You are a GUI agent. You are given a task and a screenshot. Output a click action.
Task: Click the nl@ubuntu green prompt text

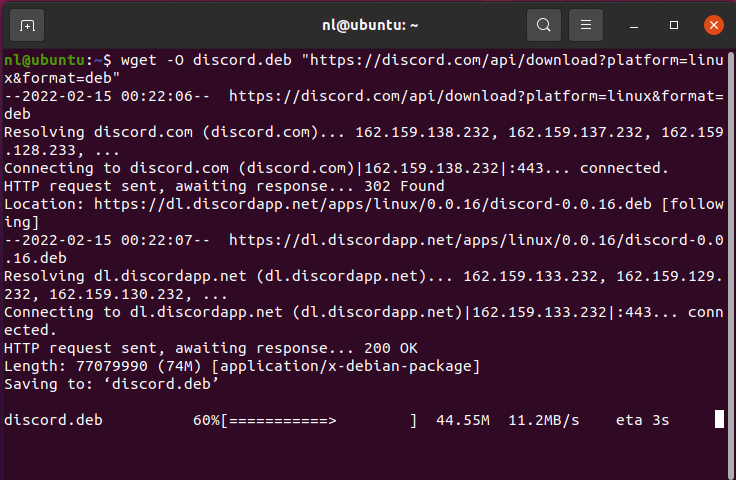coord(45,60)
